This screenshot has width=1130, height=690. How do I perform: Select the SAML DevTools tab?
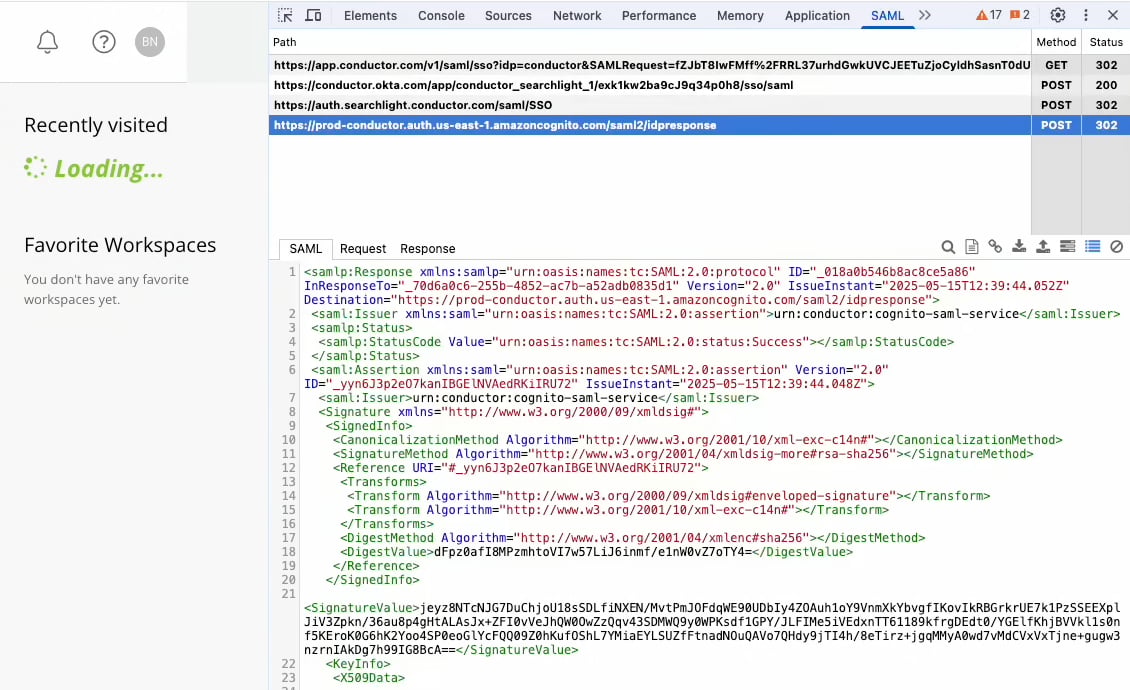[x=887, y=15]
